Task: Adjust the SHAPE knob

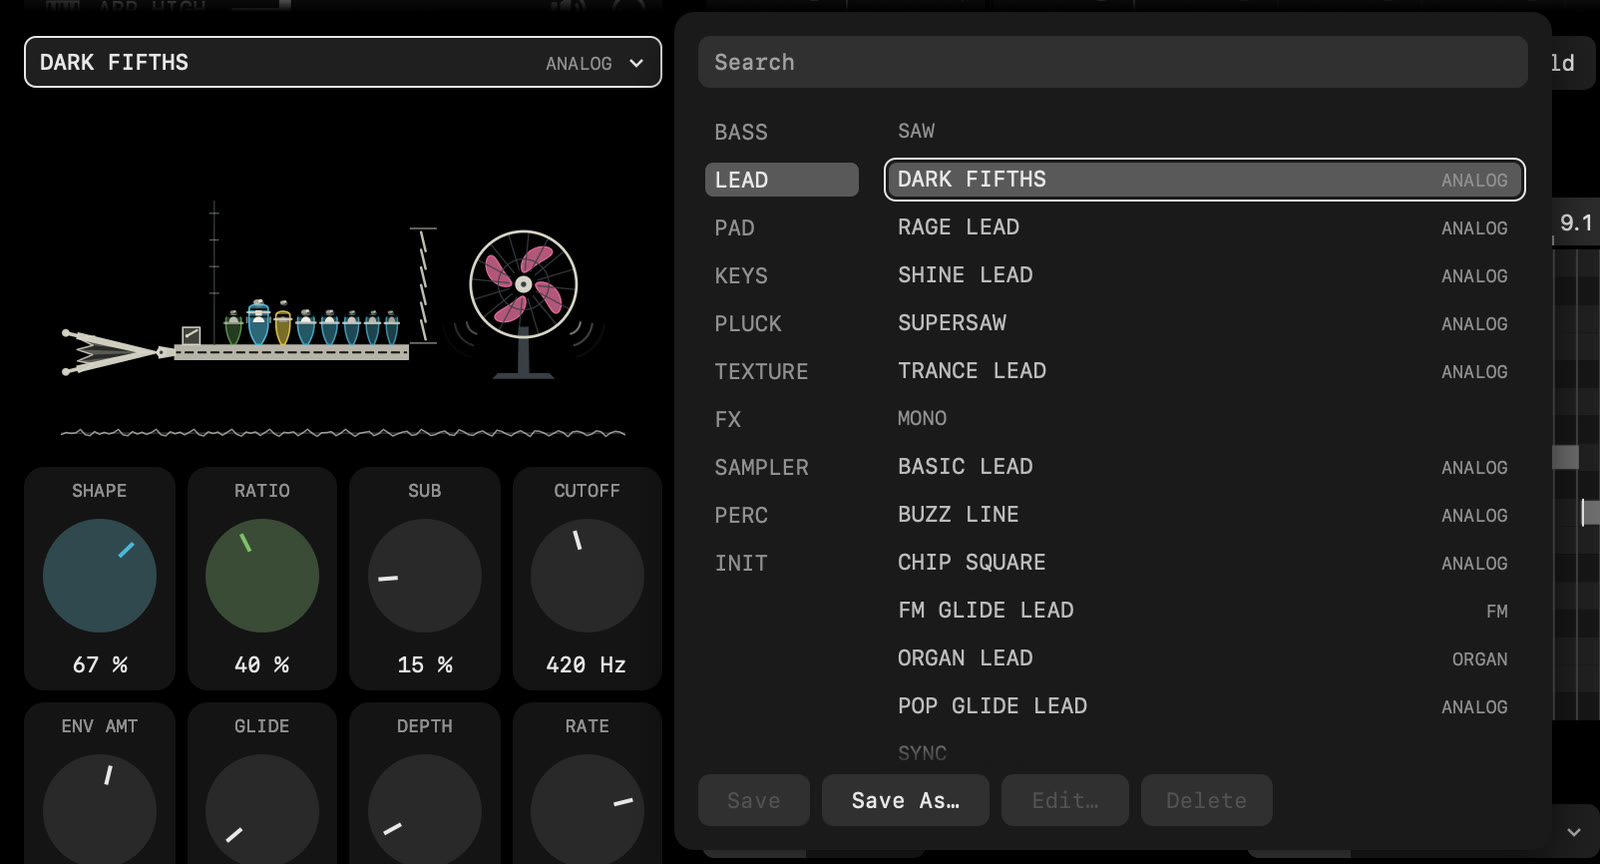Action: click(x=99, y=575)
